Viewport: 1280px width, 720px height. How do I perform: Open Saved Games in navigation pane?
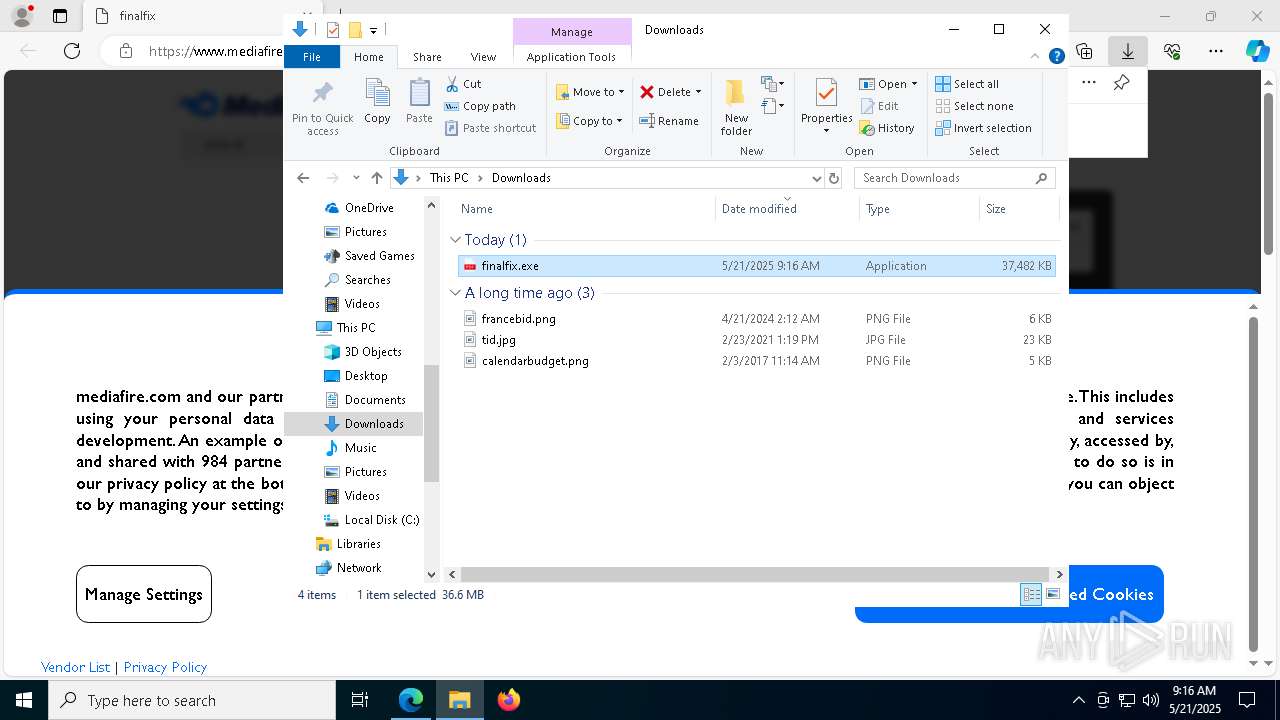pos(369,256)
